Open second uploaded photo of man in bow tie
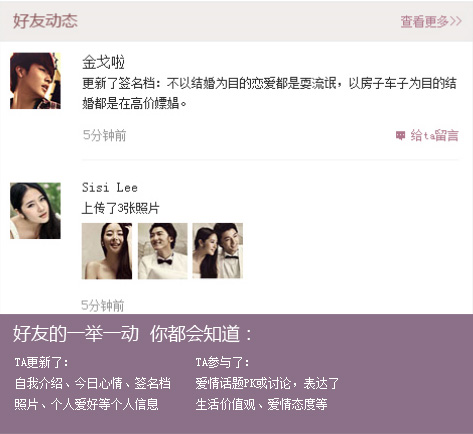 point(163,251)
